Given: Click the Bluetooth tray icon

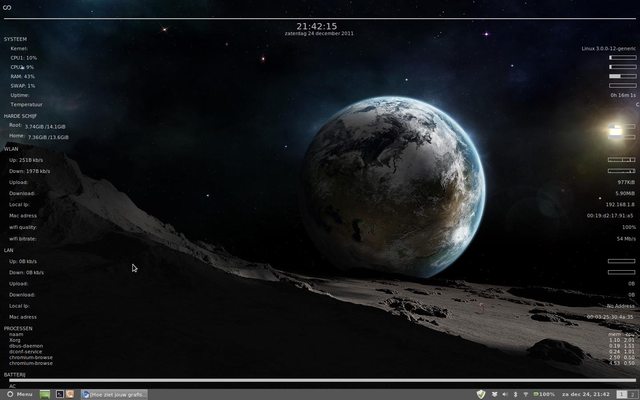Looking at the screenshot, I should pyautogui.click(x=515, y=394).
